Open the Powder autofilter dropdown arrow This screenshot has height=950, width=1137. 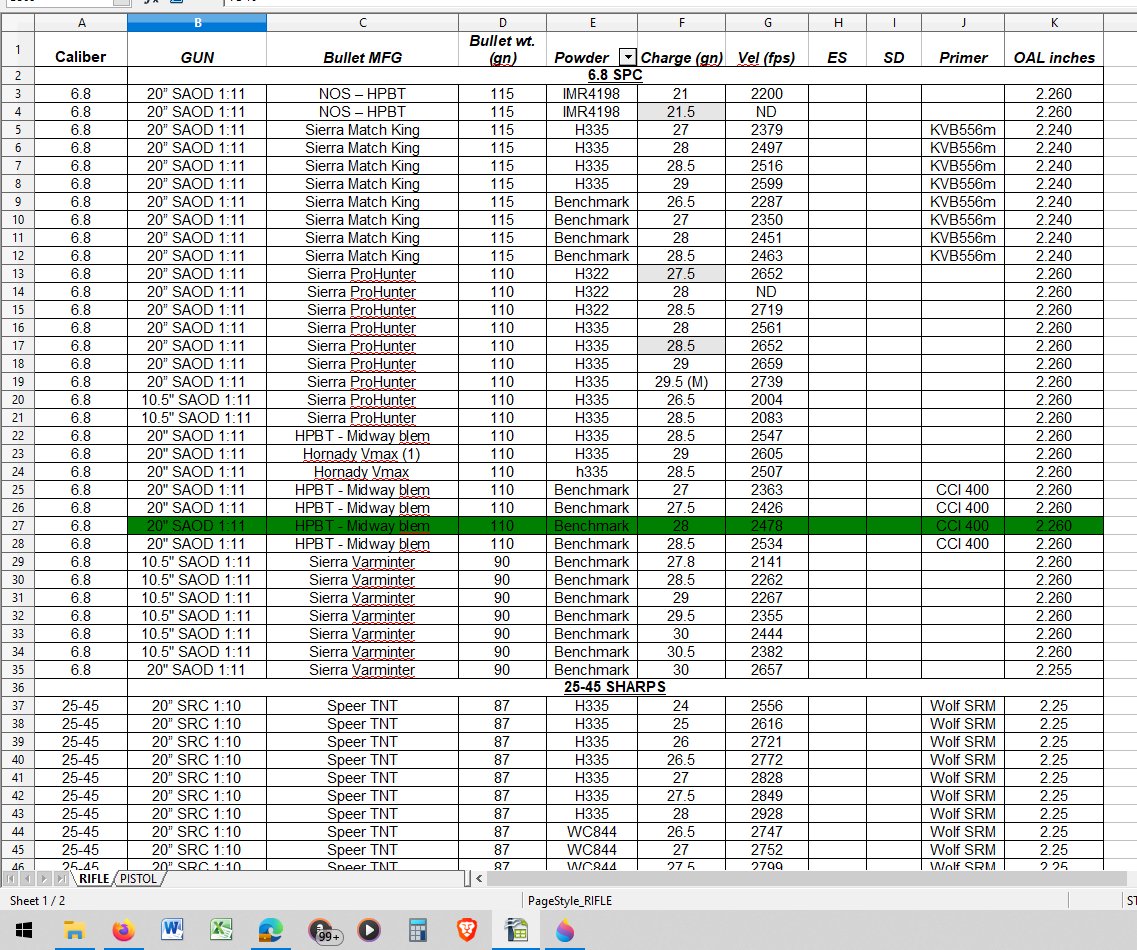[628, 57]
